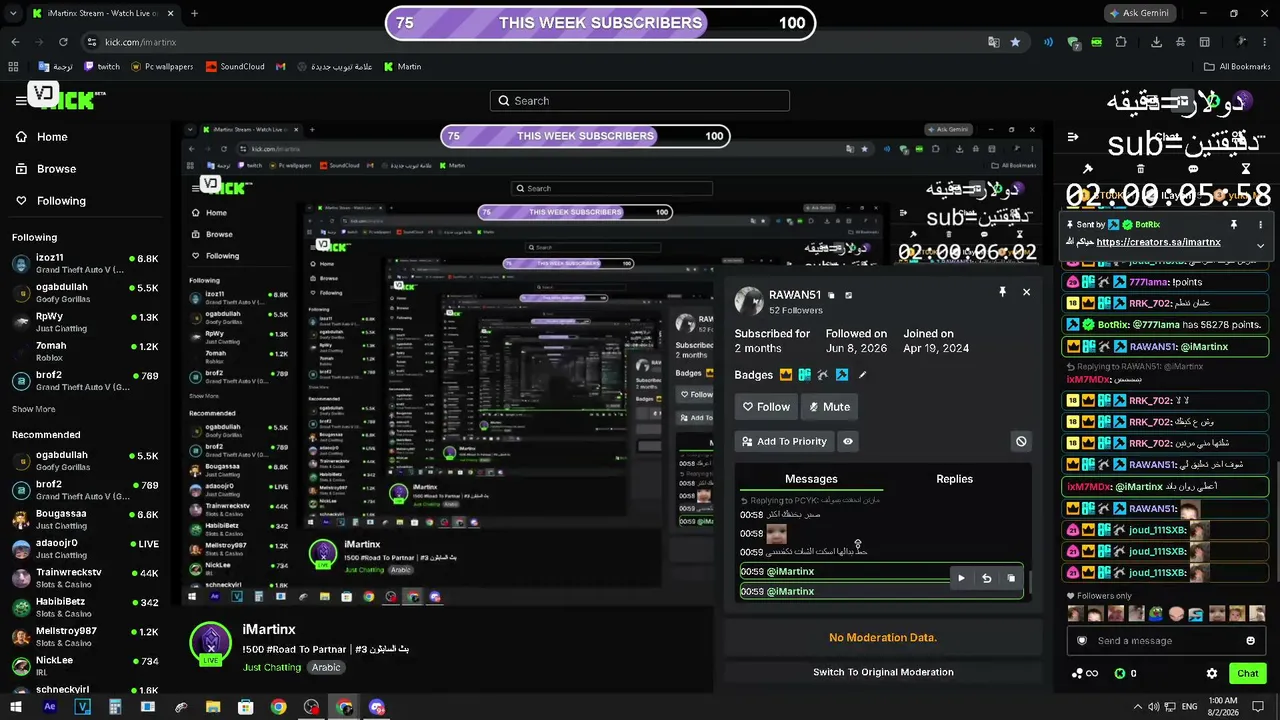Open Trainwreckstv in Recommended list
Viewport: 1280px width, 720px height.
pos(85,578)
